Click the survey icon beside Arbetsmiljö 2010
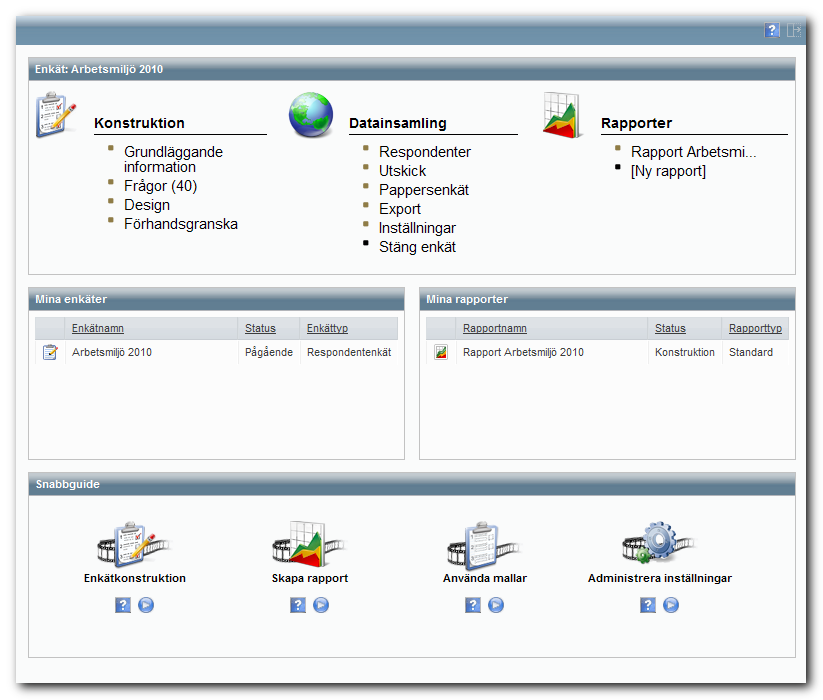Screen dimensions: 823x700 click(x=50, y=352)
